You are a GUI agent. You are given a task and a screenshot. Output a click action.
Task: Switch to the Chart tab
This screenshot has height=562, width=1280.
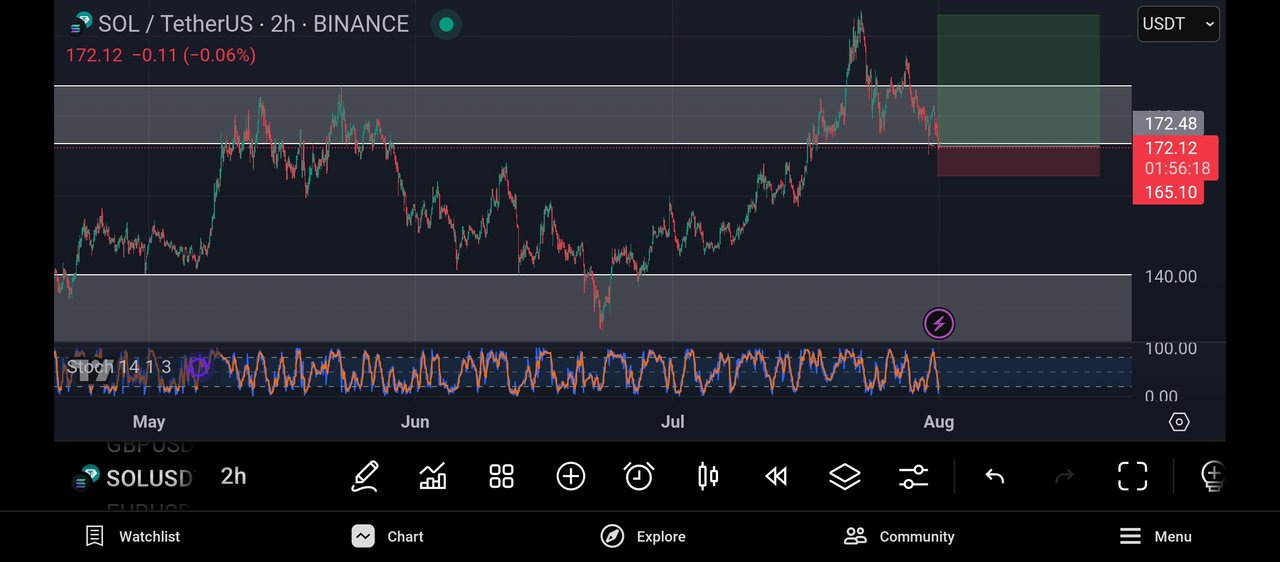(x=388, y=536)
